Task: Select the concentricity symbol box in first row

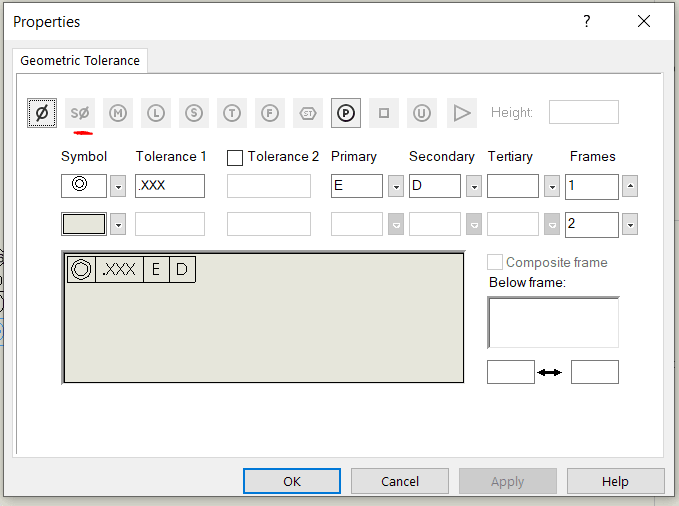Action: tap(84, 186)
